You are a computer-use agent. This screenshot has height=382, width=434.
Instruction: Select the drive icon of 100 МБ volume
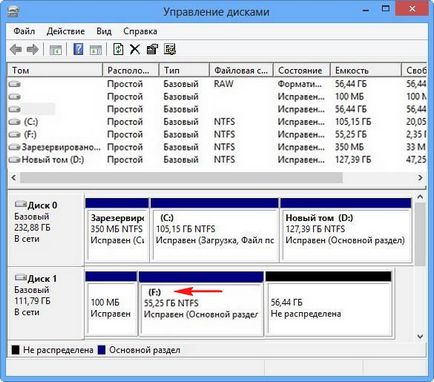coord(14,97)
